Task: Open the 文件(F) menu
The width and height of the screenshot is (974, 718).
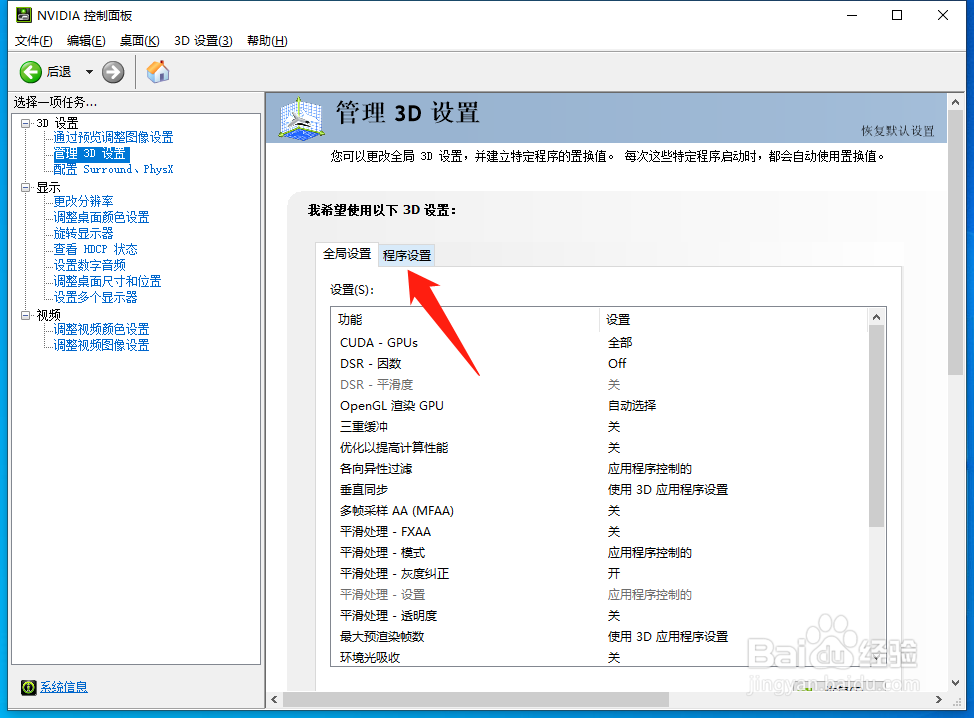Action: tap(34, 41)
